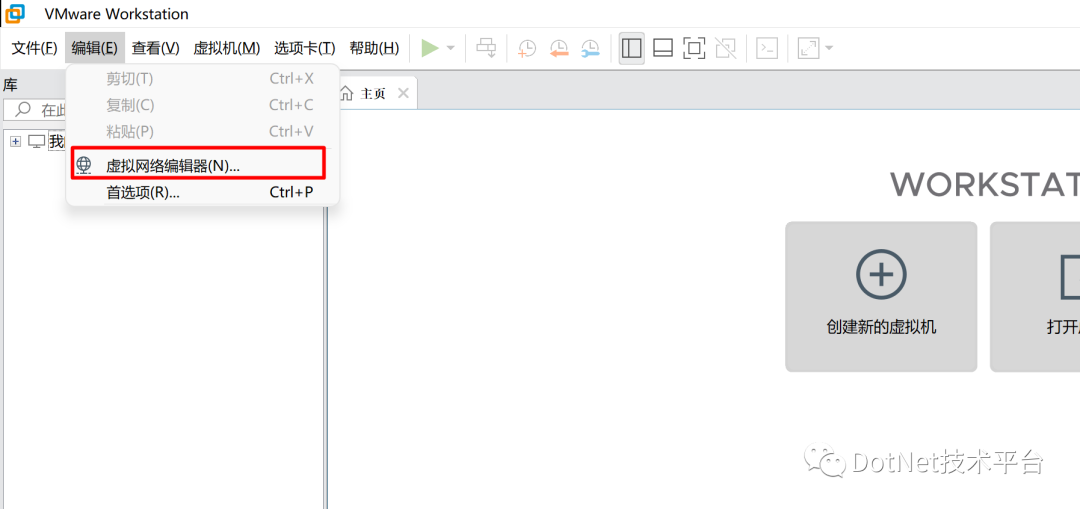The width and height of the screenshot is (1080, 509).
Task: Open the power options dropdown arrow
Action: [x=451, y=48]
